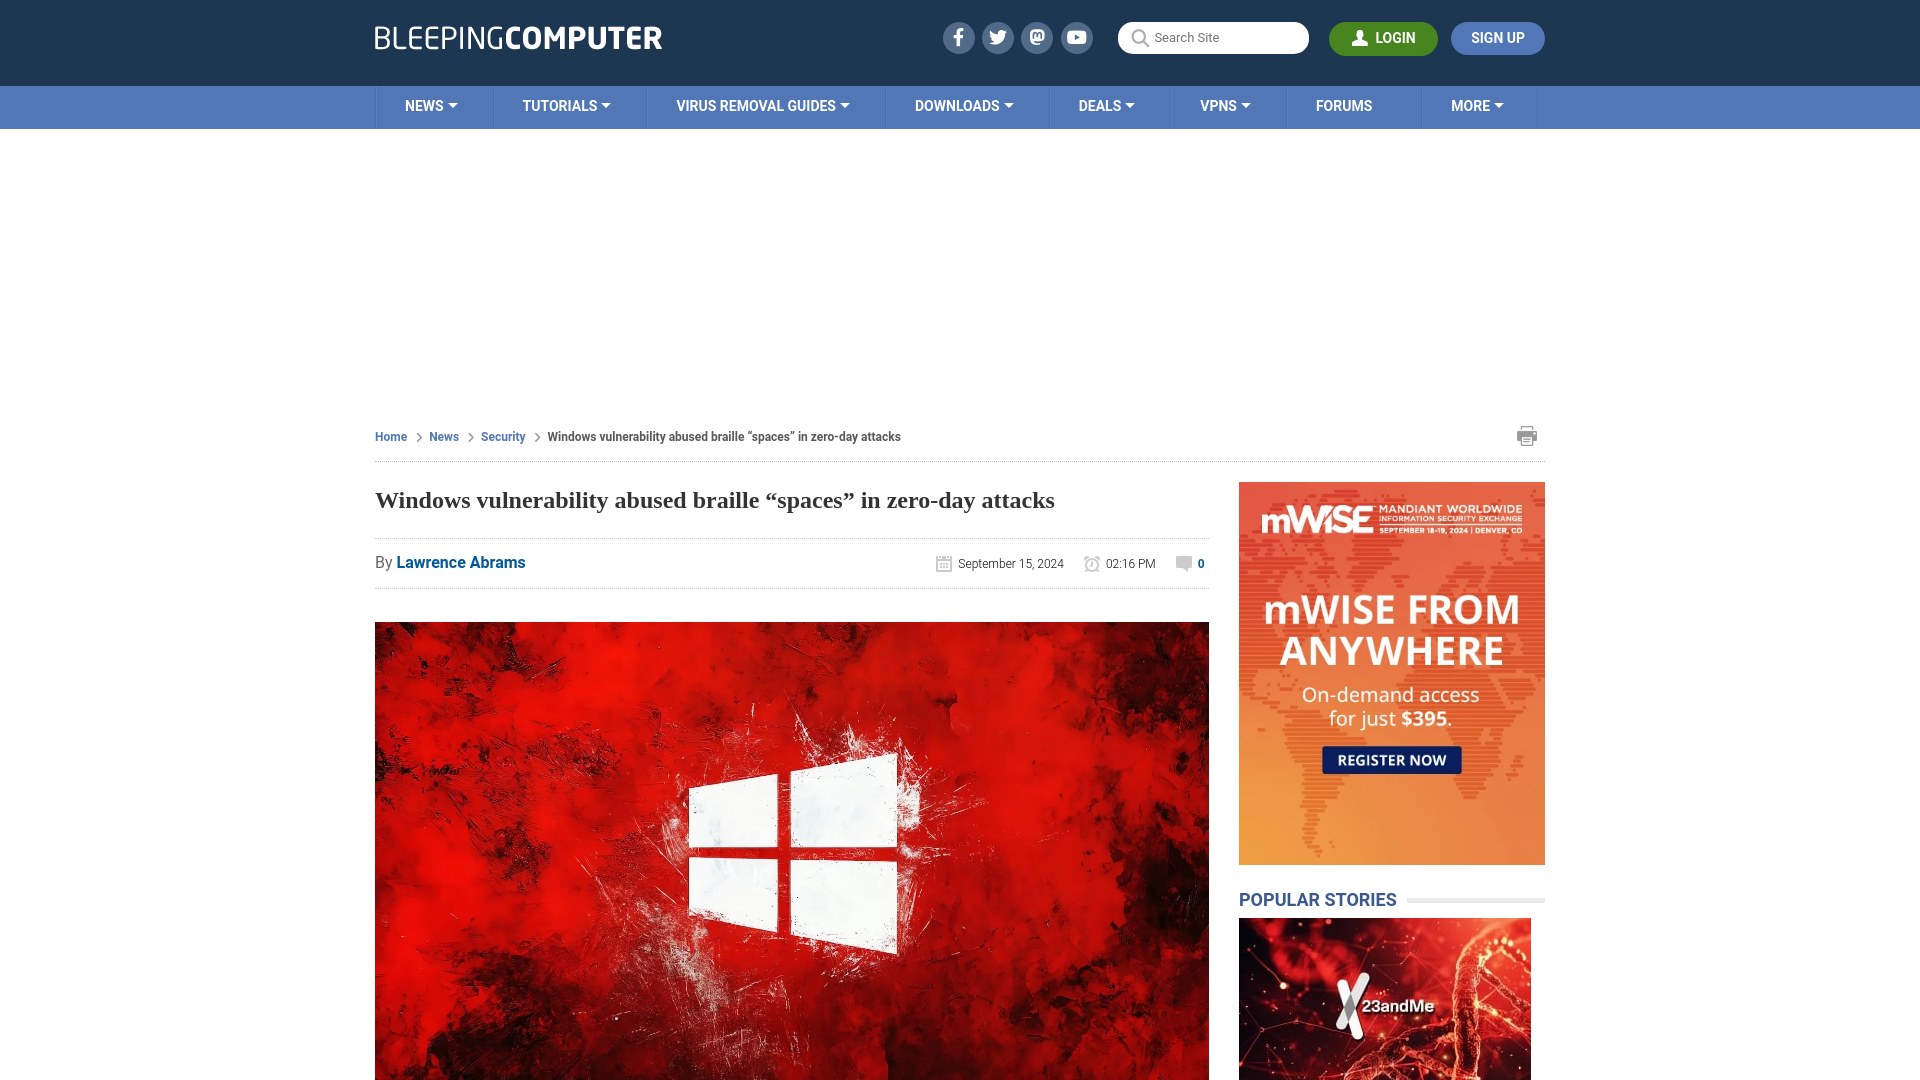Click the BleepingComputer YouTube icon
This screenshot has width=1920, height=1080.
click(x=1077, y=37)
